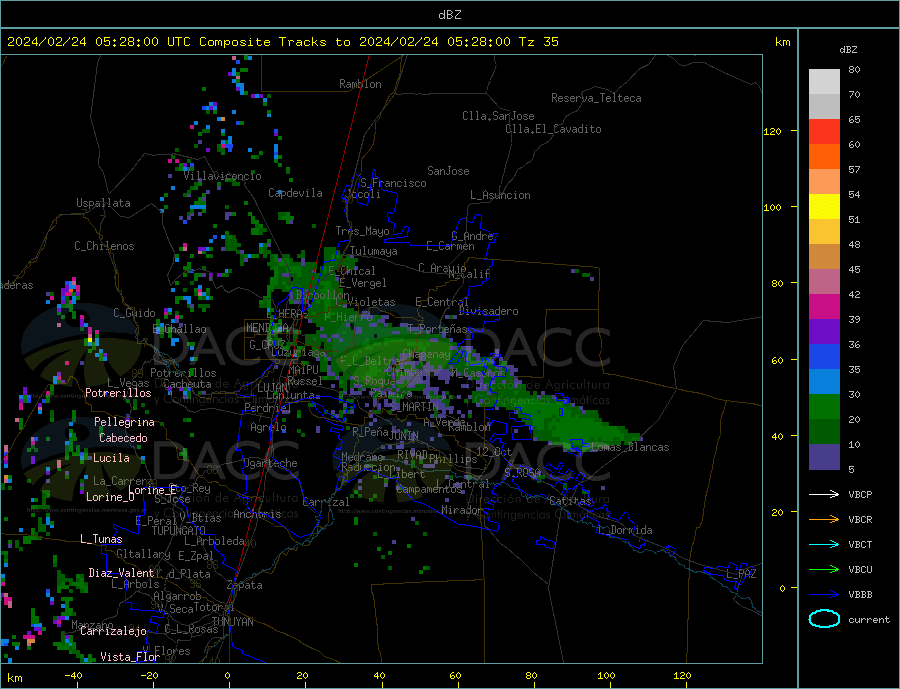The height and width of the screenshot is (689, 900).
Task: Click the 'current' legend label
Action: coord(869,620)
